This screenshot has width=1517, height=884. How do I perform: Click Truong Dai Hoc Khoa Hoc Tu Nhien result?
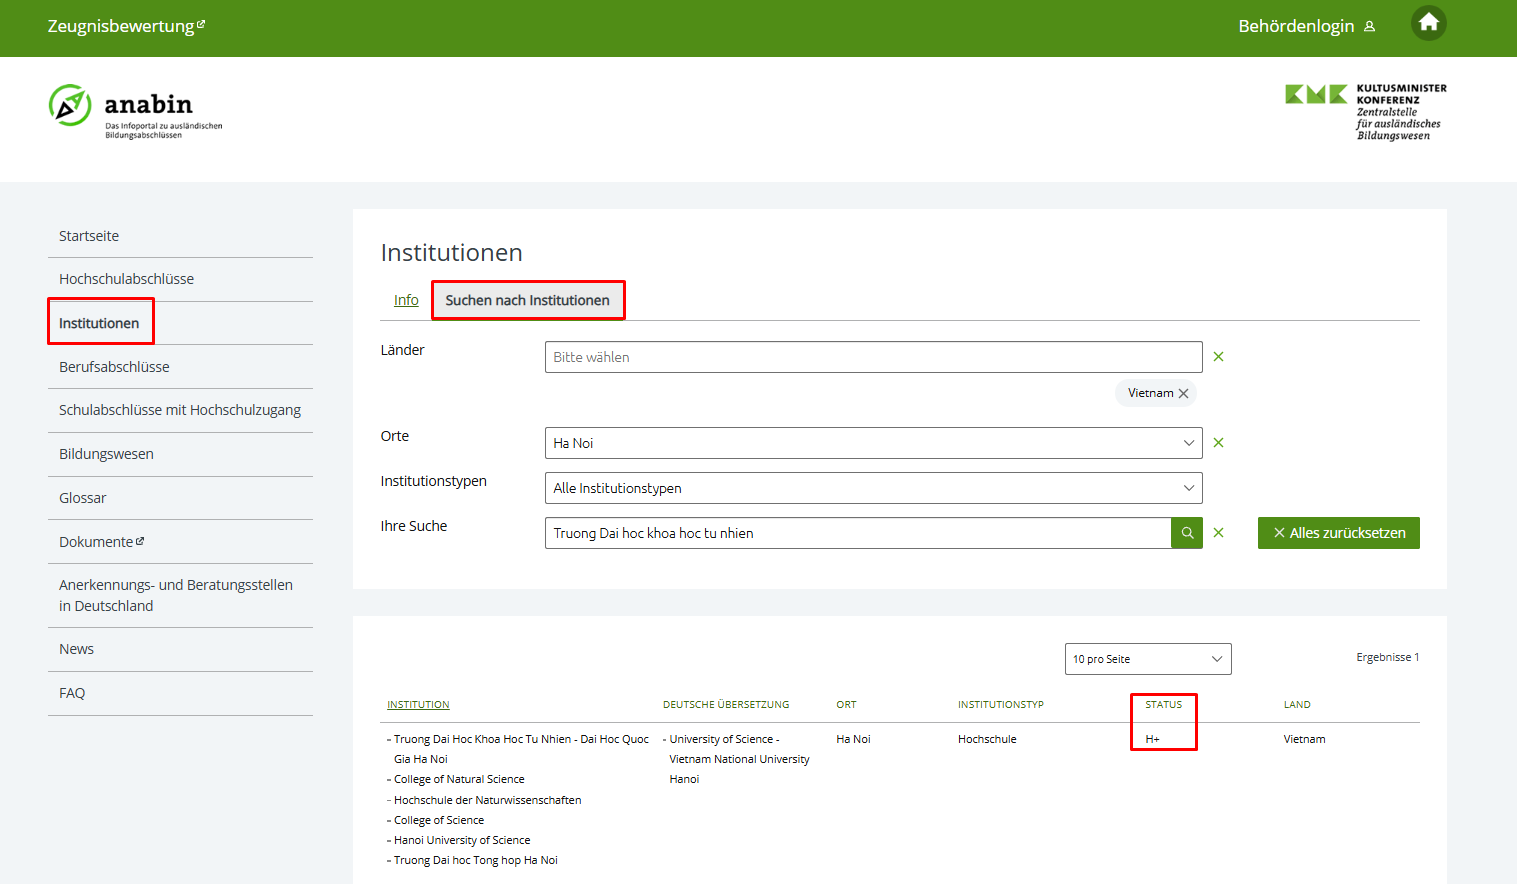pos(521,749)
